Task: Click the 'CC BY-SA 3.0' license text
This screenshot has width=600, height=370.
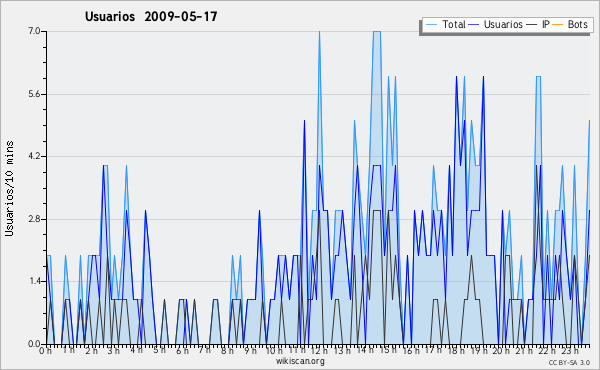Action: [569, 363]
